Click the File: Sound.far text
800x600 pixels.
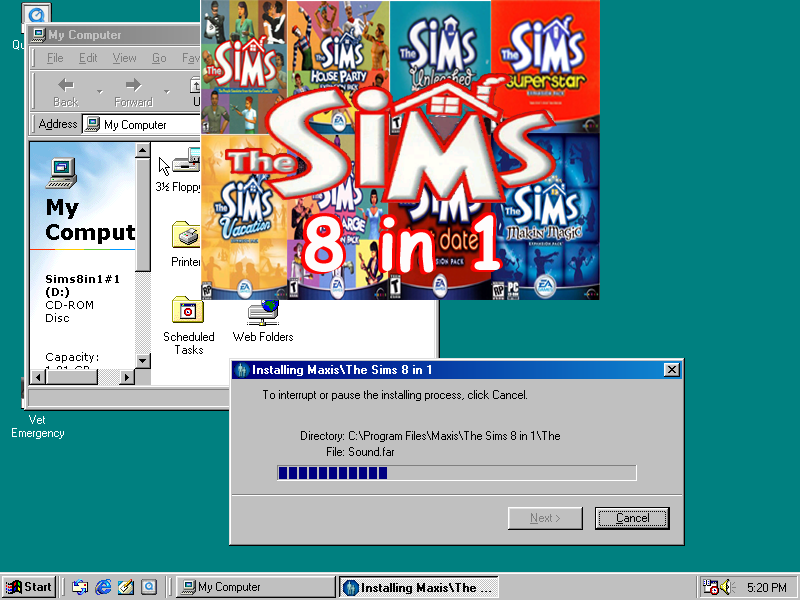click(360, 452)
